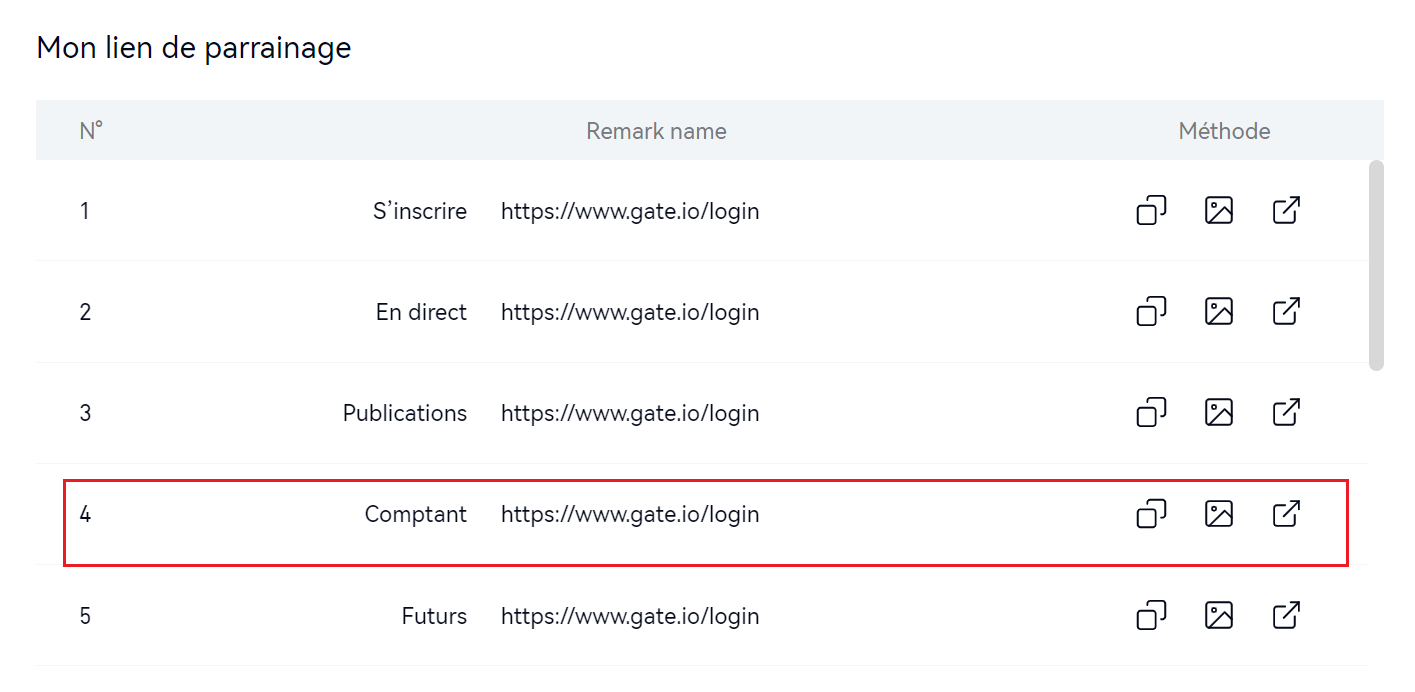Show image poster for En direct link

(1218, 312)
